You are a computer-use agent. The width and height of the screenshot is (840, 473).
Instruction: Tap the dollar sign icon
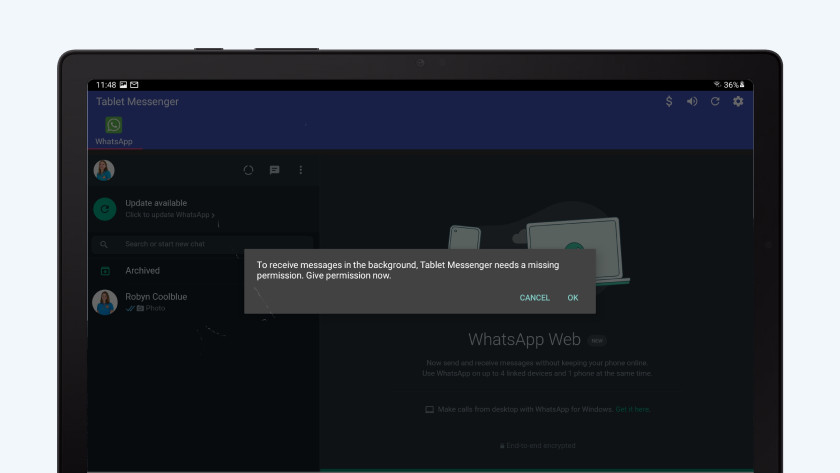coord(669,102)
